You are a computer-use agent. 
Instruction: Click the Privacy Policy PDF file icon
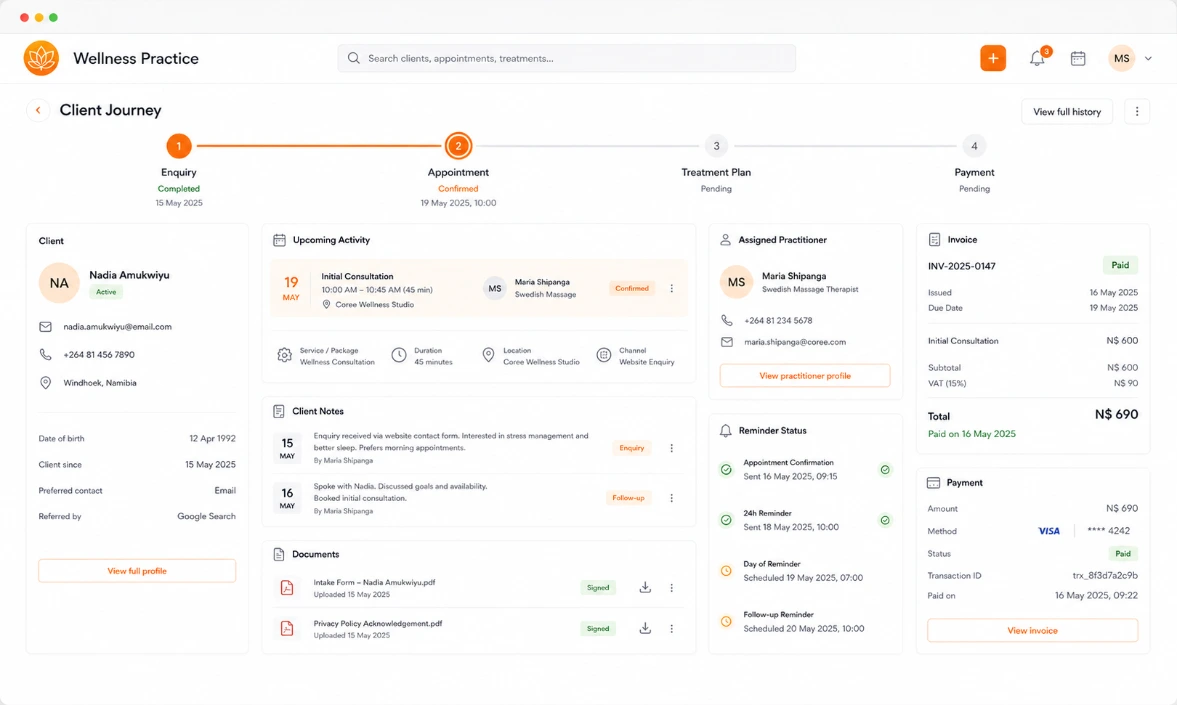(x=287, y=628)
